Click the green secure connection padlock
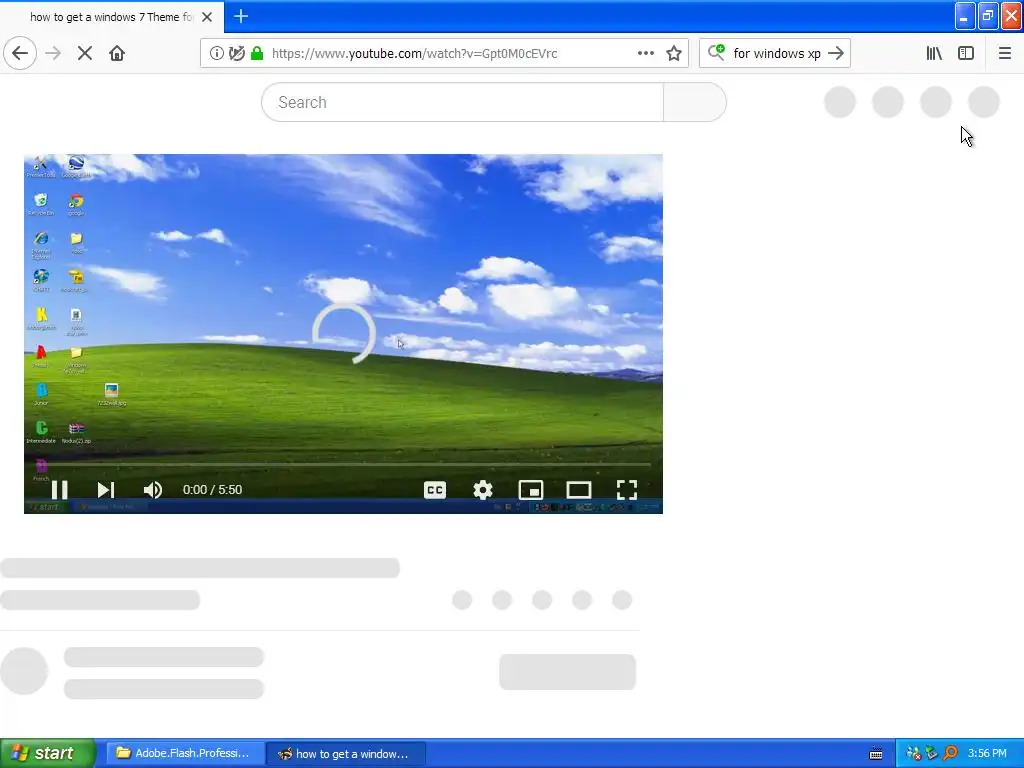This screenshot has height=768, width=1024. (x=257, y=54)
